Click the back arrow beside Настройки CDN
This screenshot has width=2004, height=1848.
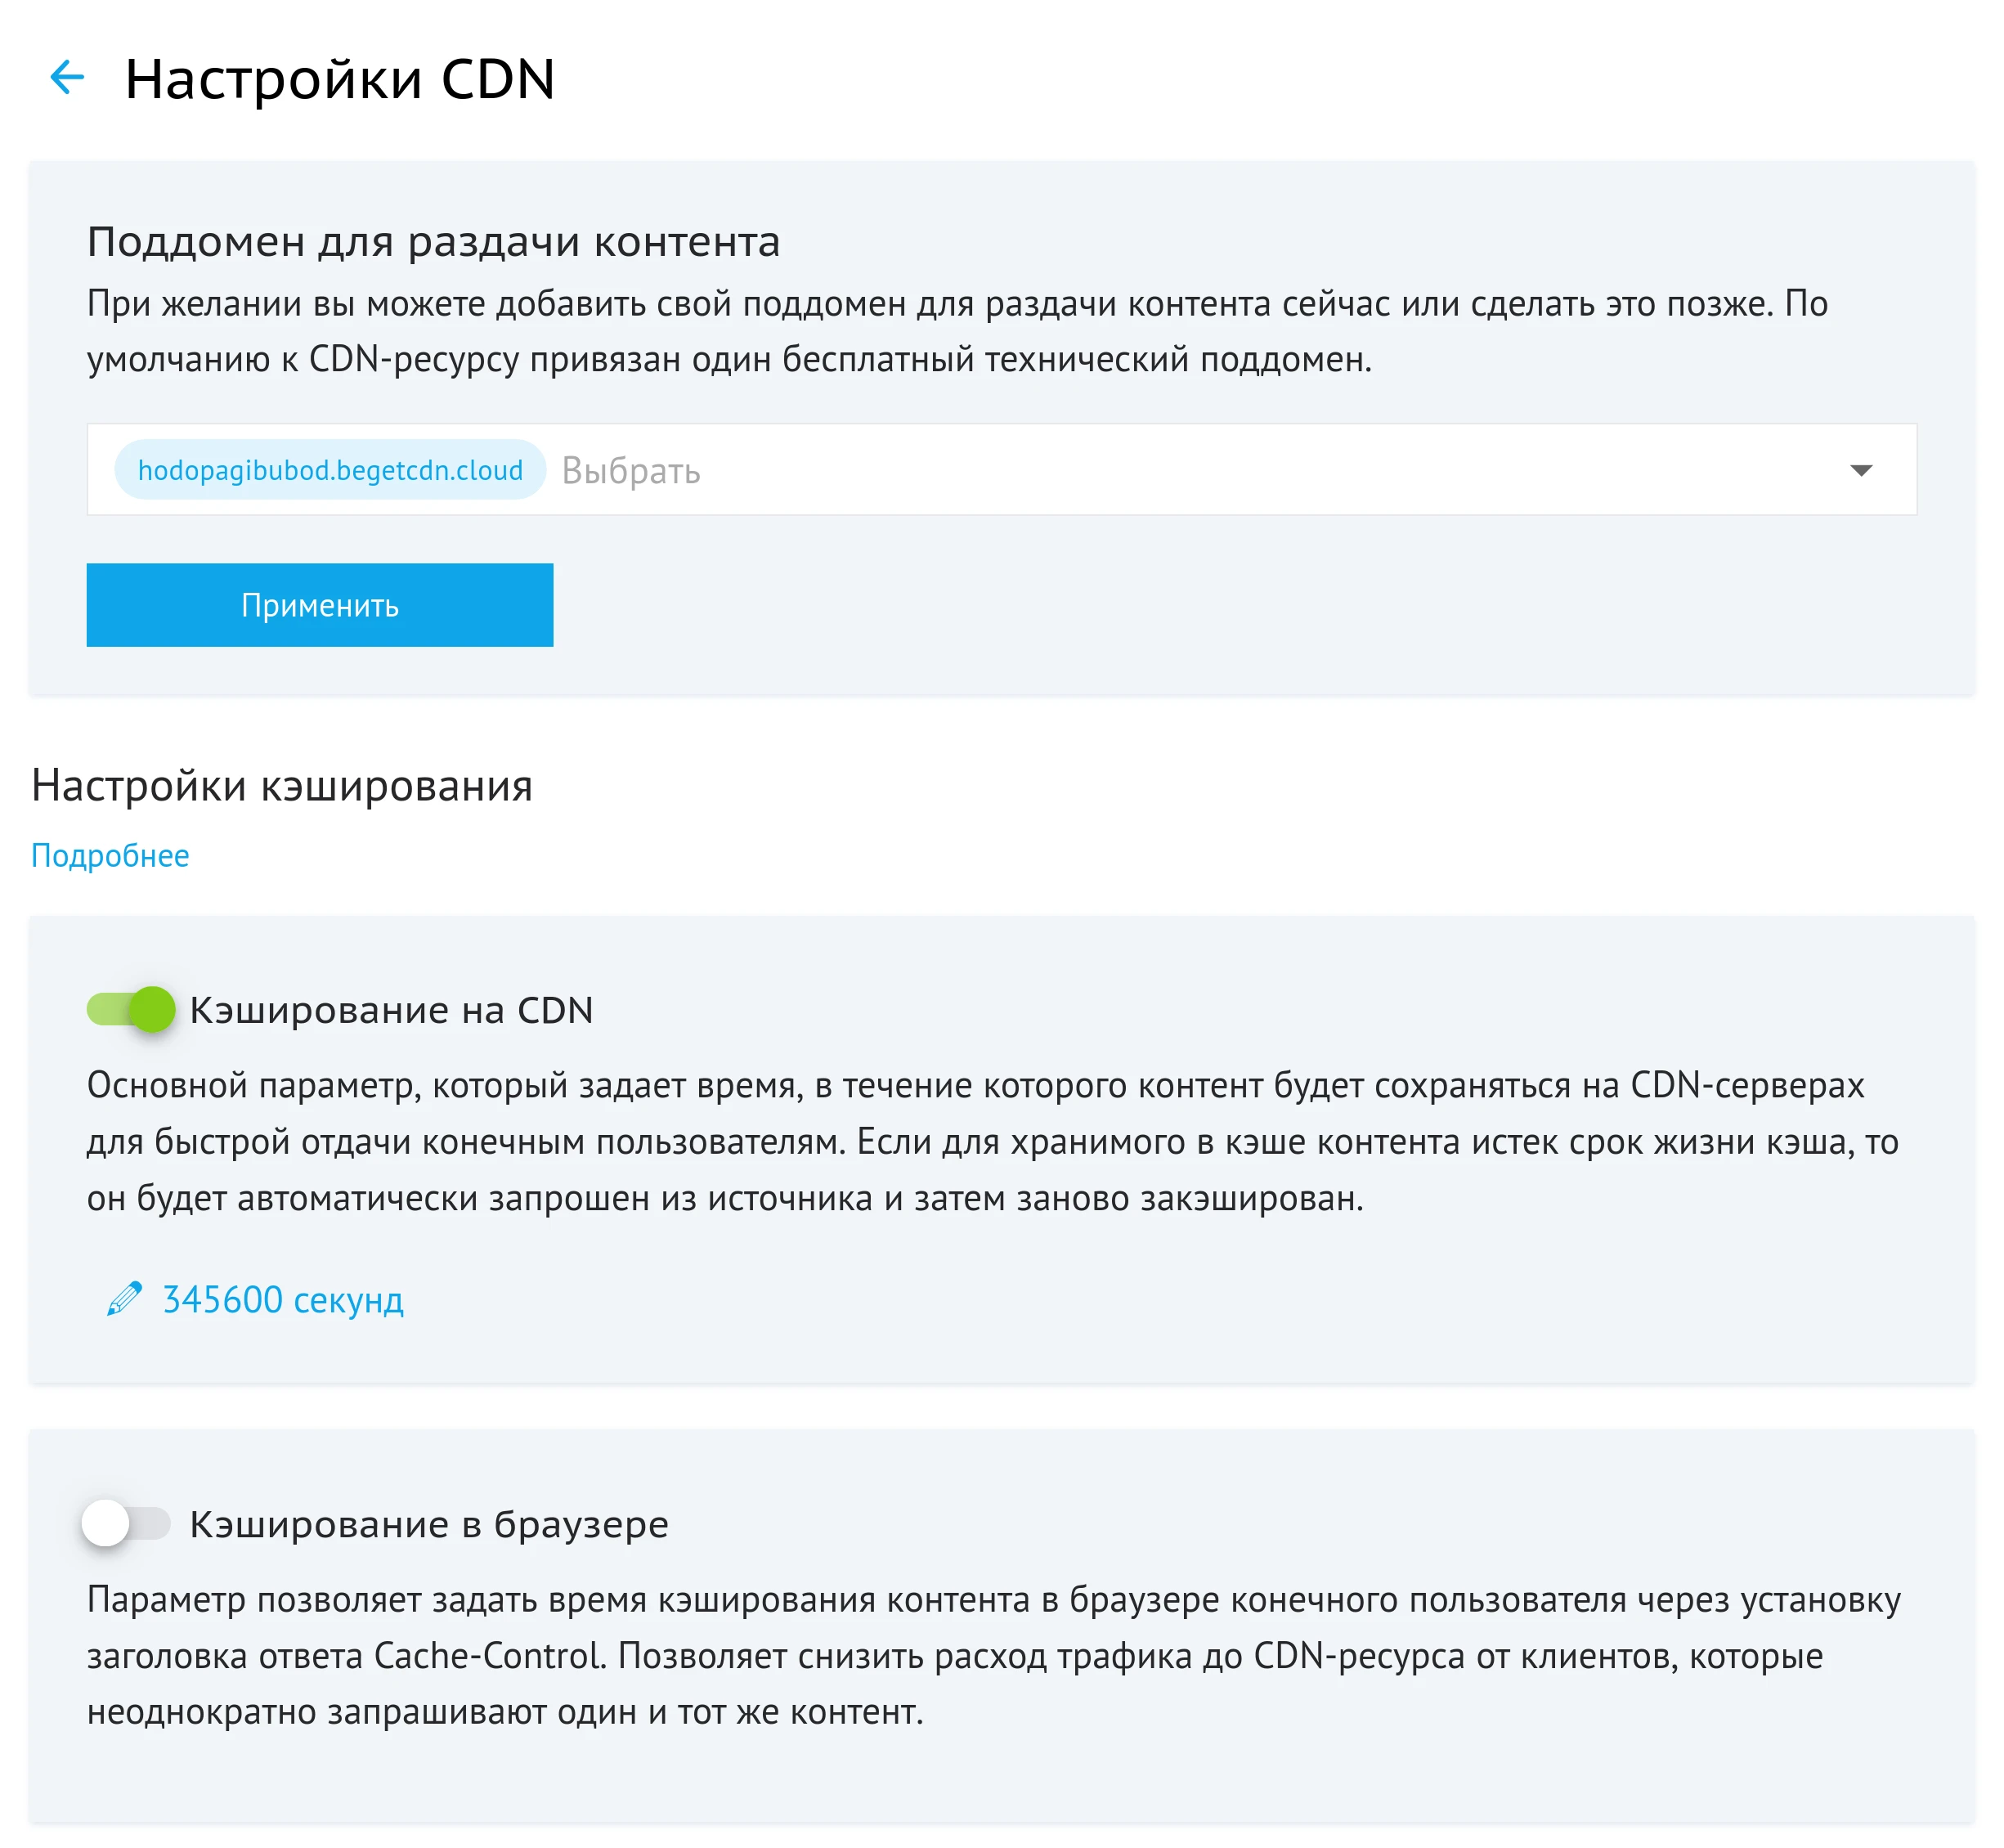pos(68,78)
